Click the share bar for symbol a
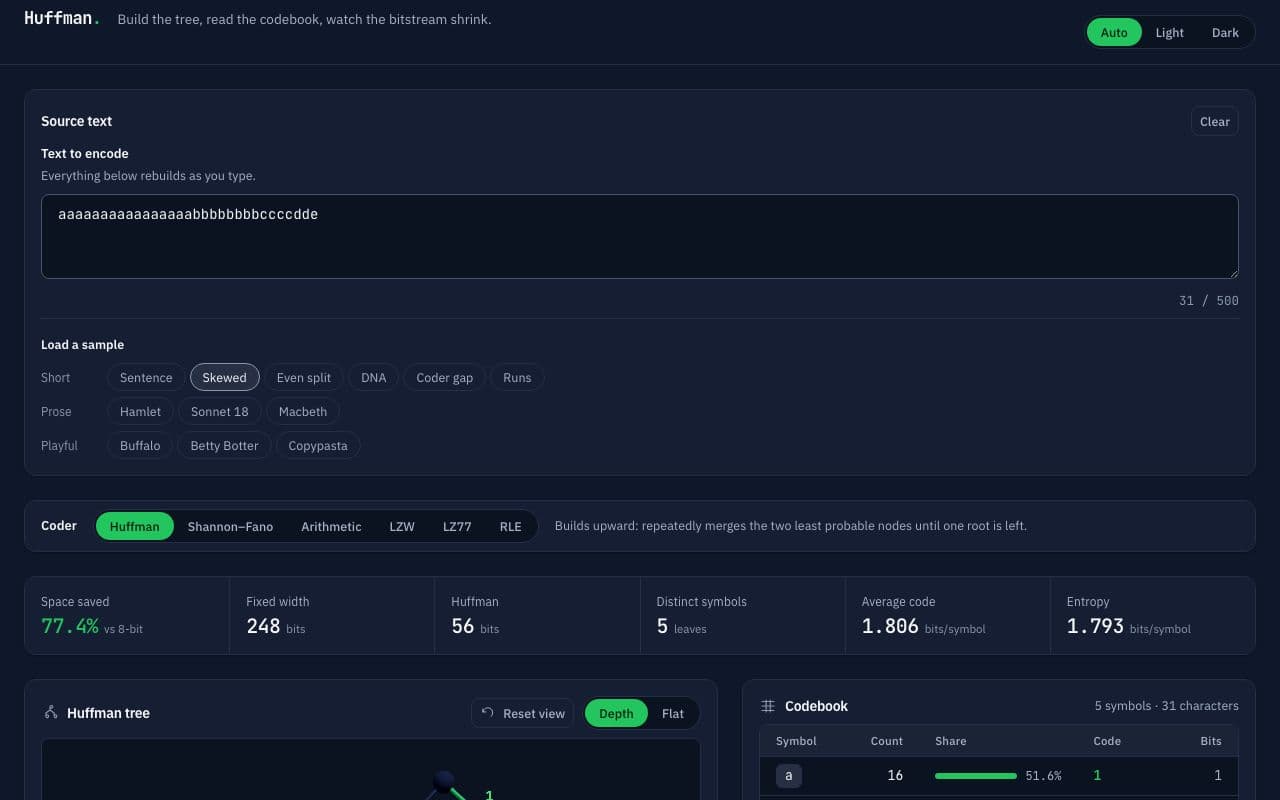The height and width of the screenshot is (800, 1280). tap(976, 776)
